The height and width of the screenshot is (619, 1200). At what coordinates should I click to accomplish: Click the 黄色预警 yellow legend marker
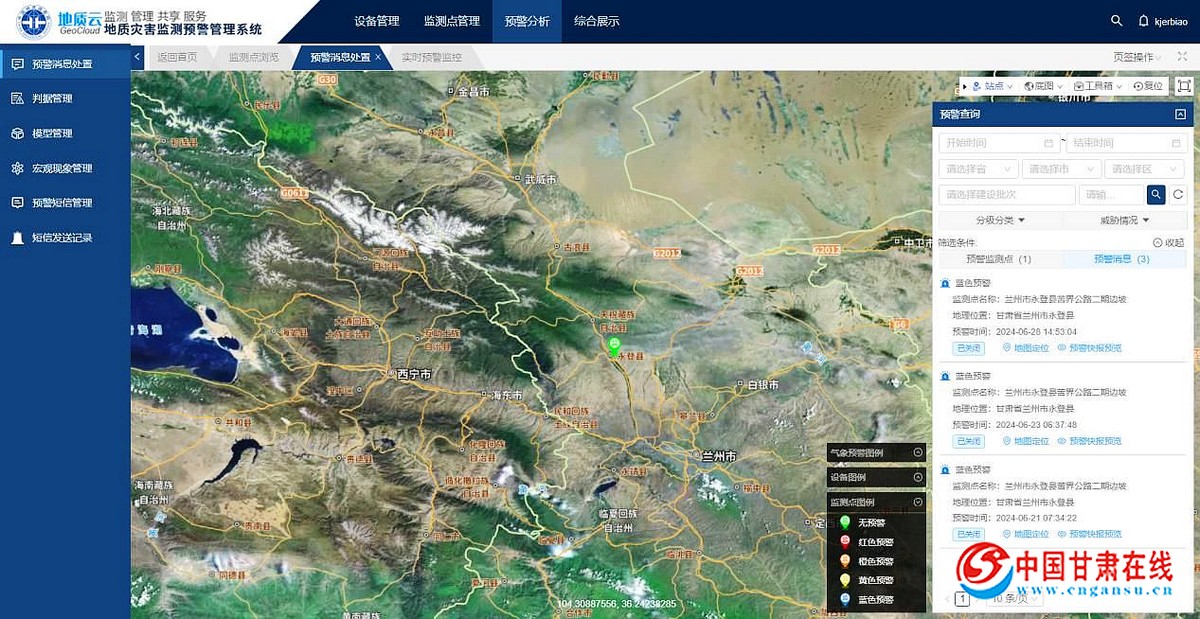[845, 580]
